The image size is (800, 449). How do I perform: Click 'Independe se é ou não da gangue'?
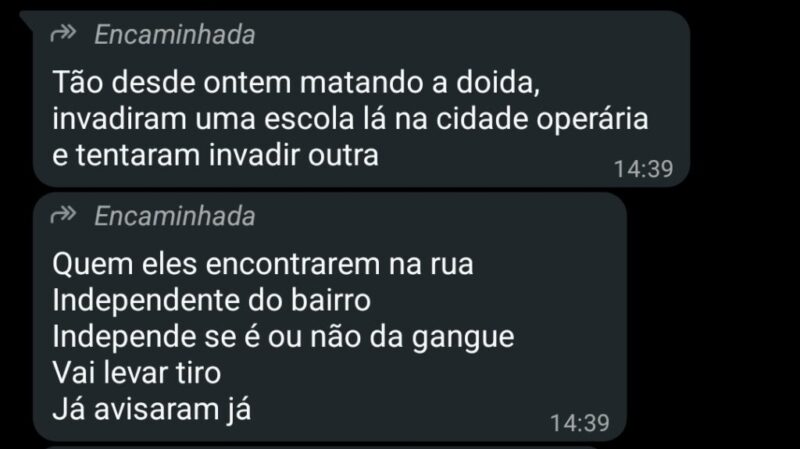click(x=283, y=337)
